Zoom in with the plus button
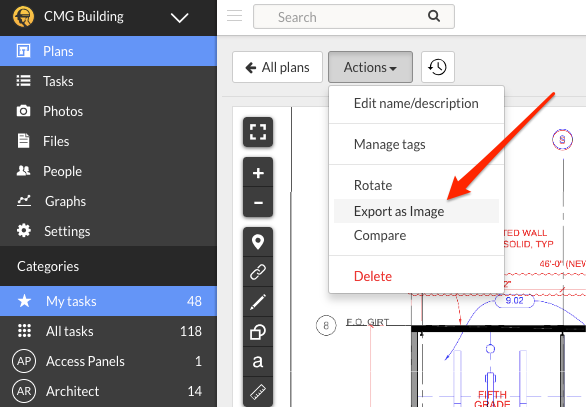The width and height of the screenshot is (586, 407). pos(258,173)
